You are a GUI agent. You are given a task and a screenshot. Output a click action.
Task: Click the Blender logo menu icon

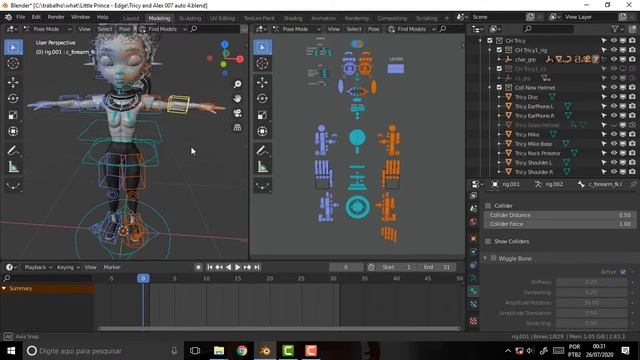(8, 17)
